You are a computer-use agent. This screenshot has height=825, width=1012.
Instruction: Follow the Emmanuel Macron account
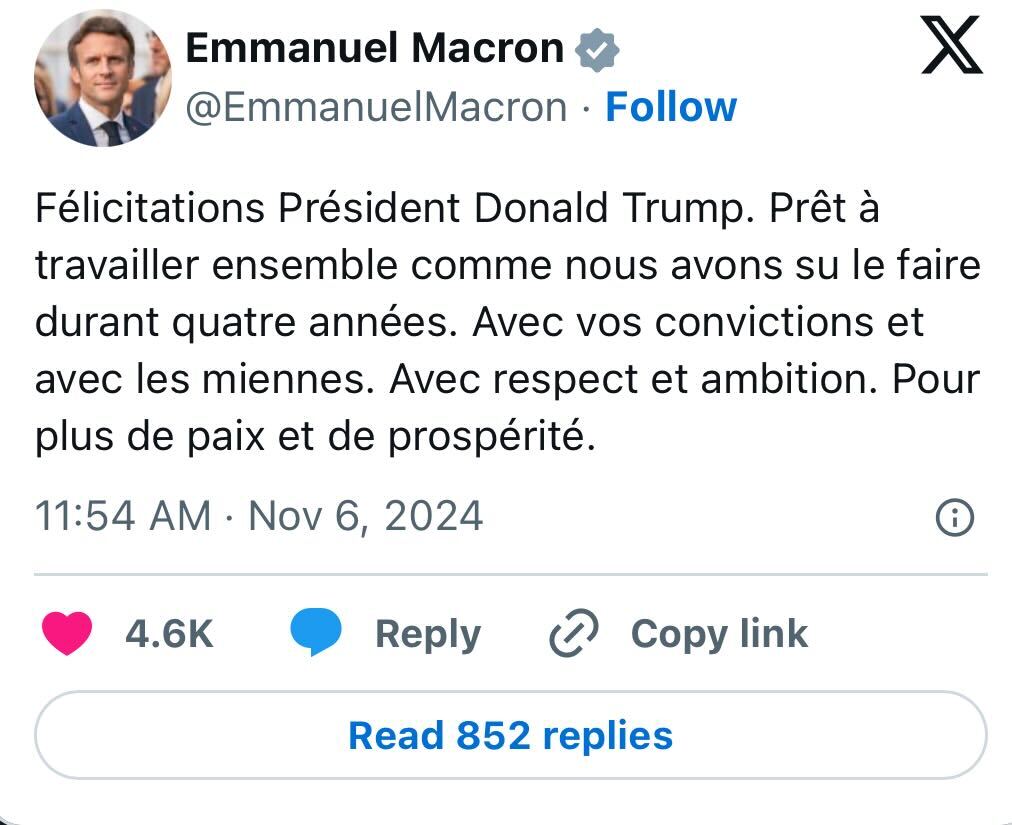(x=671, y=107)
